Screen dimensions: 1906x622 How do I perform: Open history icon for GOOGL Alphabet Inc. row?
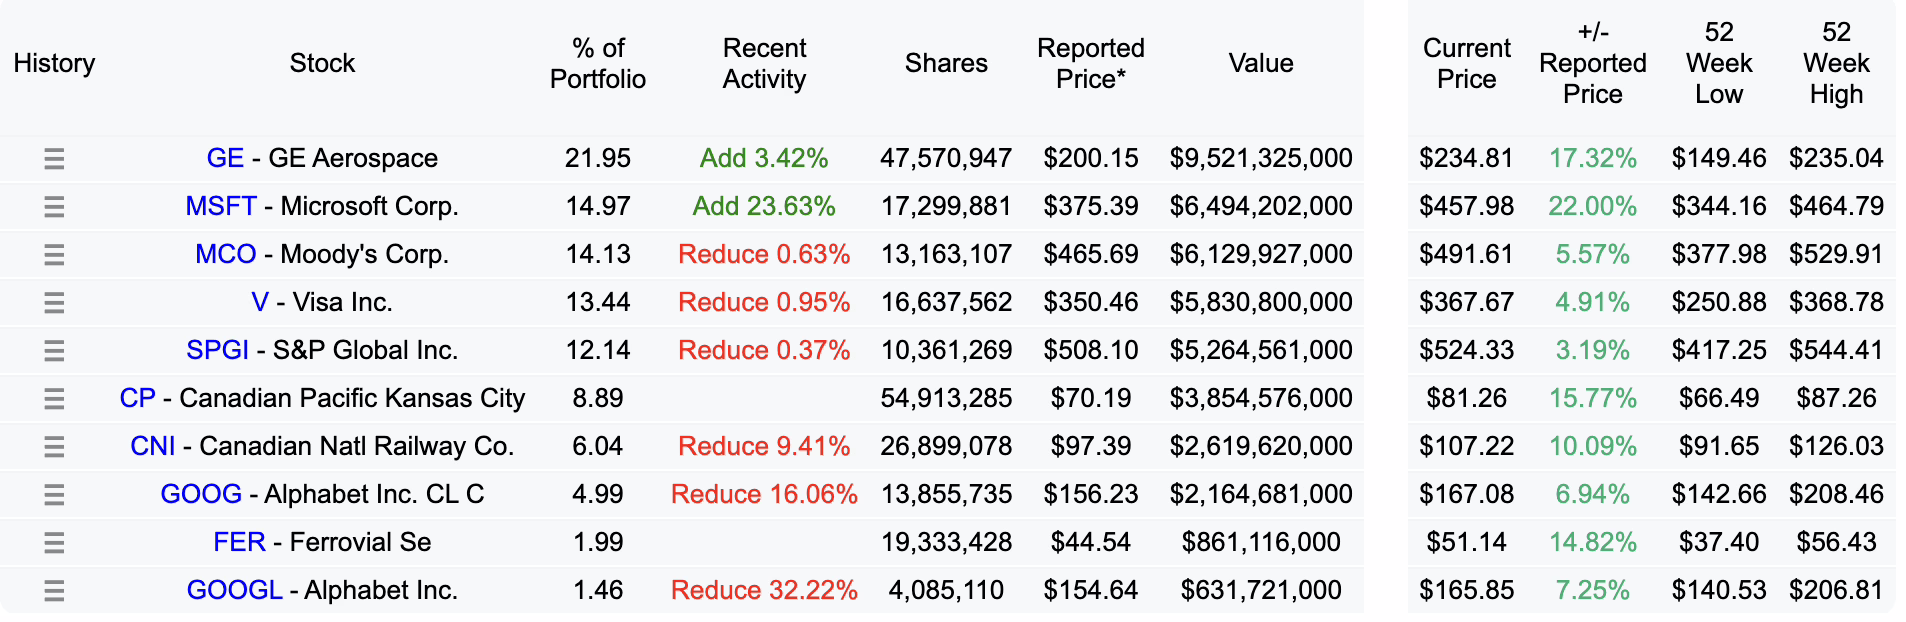point(54,591)
